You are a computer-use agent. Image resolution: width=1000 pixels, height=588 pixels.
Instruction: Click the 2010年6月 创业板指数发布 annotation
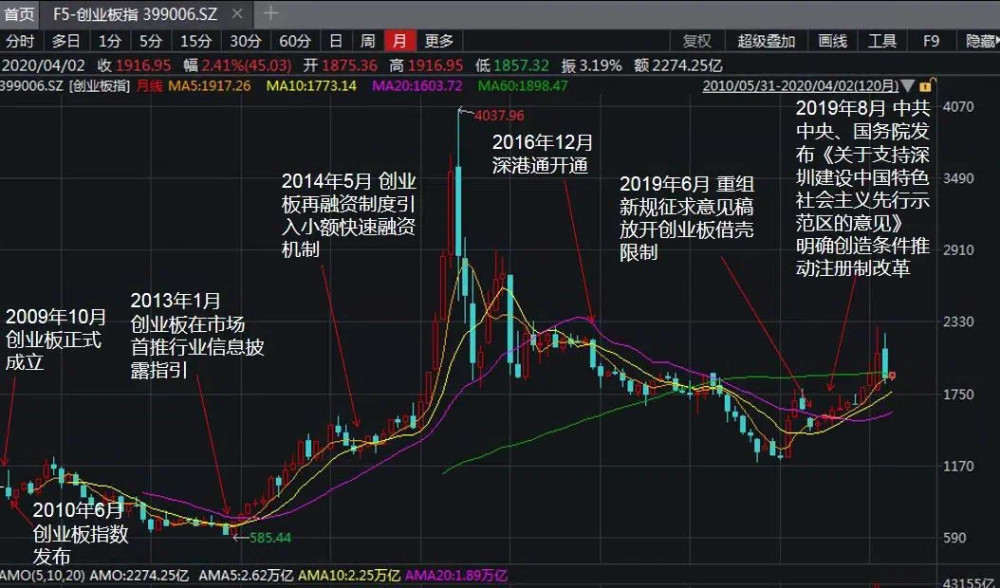tap(80, 533)
